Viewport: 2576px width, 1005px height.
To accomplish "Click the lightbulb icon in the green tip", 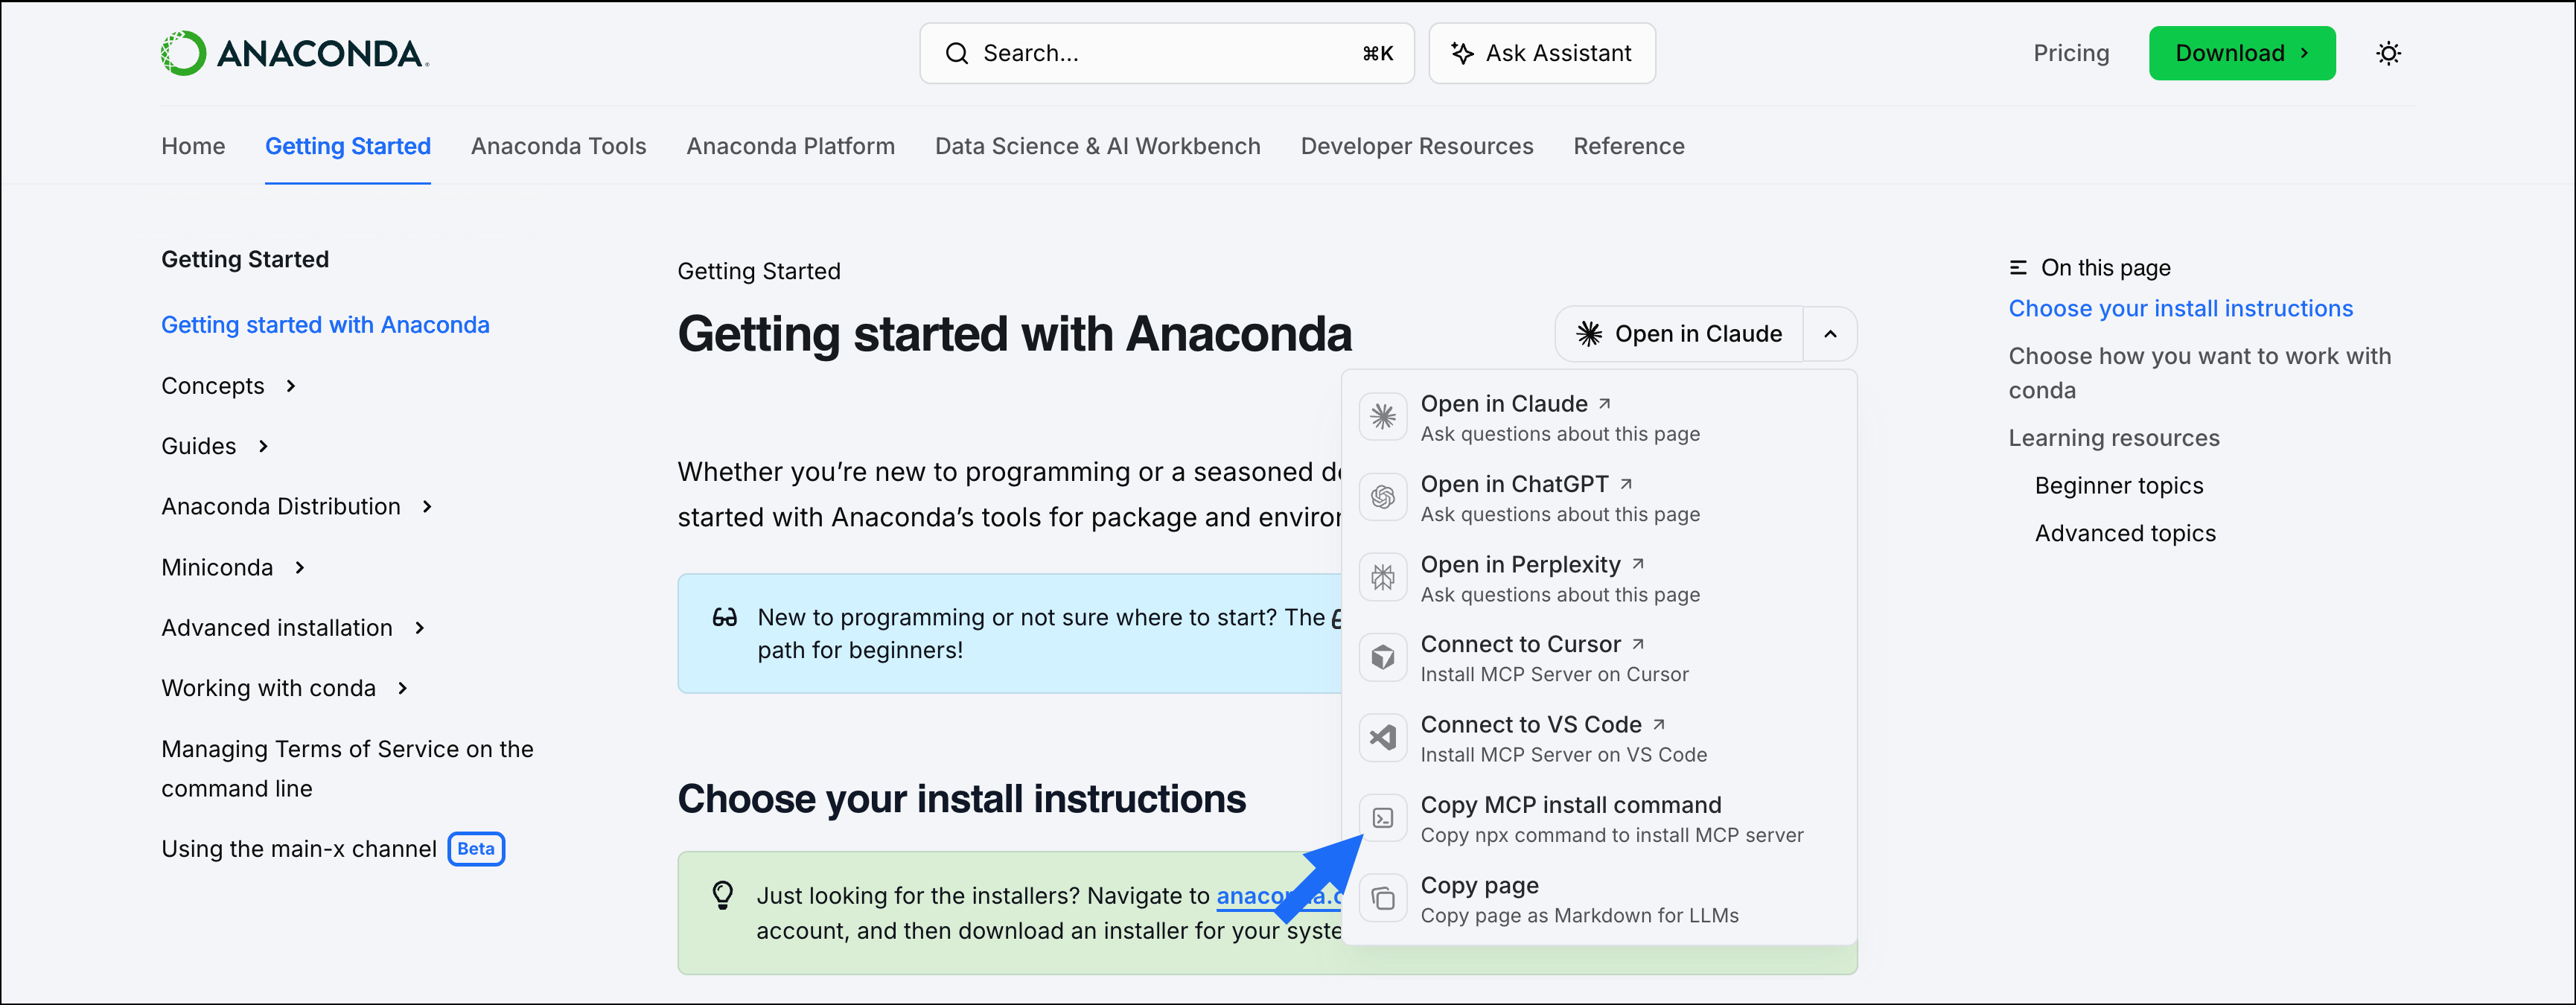I will pyautogui.click(x=722, y=894).
